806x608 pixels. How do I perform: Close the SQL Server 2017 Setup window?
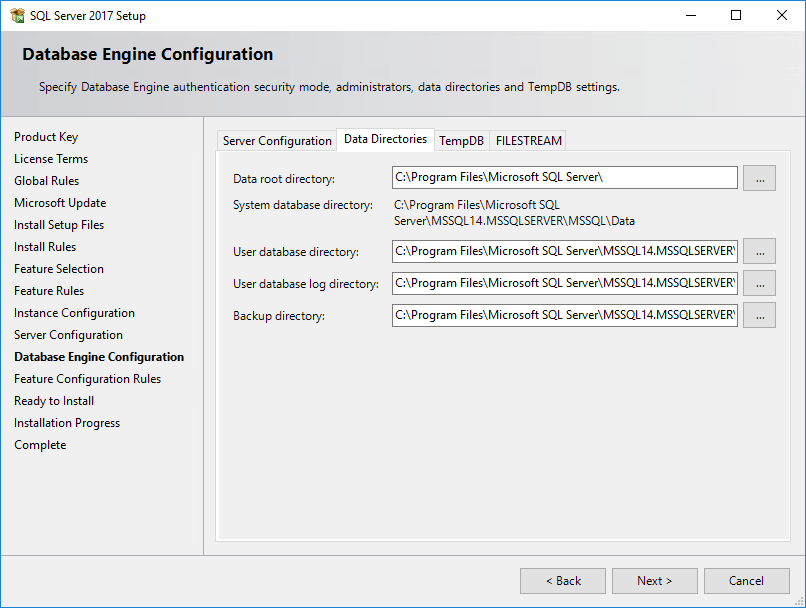click(x=782, y=15)
